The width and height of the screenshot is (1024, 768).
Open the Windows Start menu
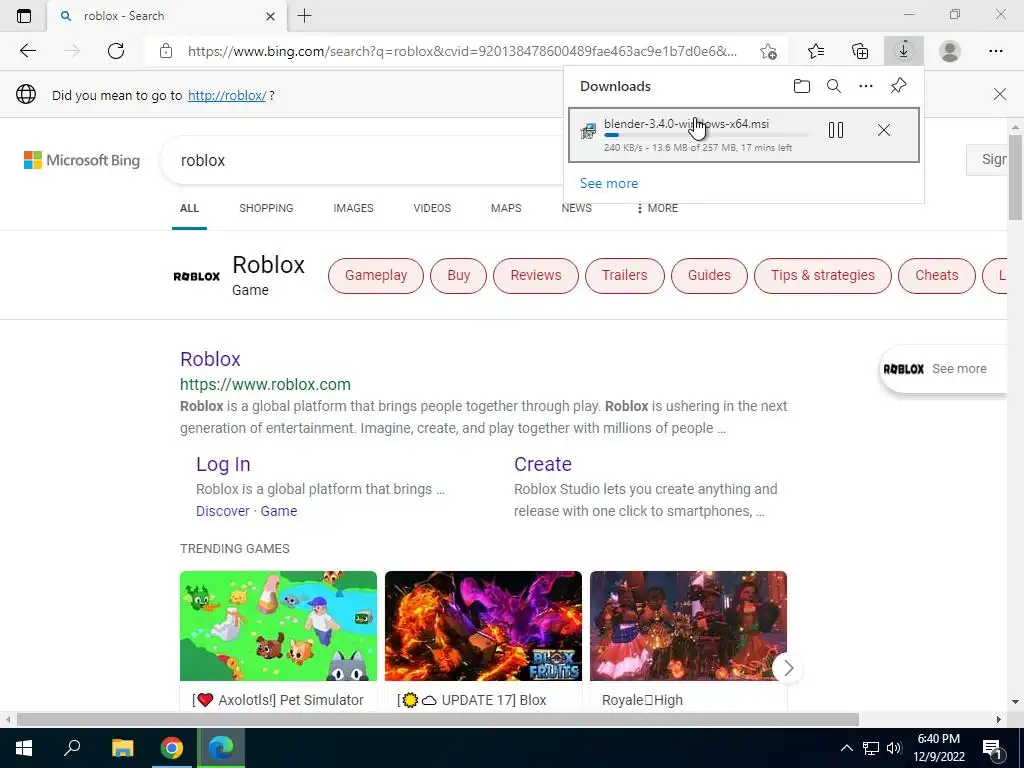point(24,748)
